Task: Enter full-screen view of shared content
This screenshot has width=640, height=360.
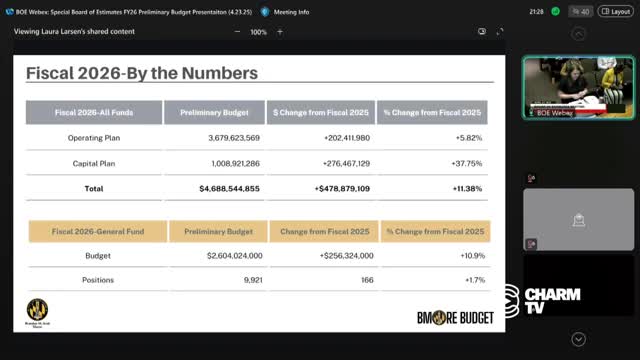Action: tap(500, 31)
